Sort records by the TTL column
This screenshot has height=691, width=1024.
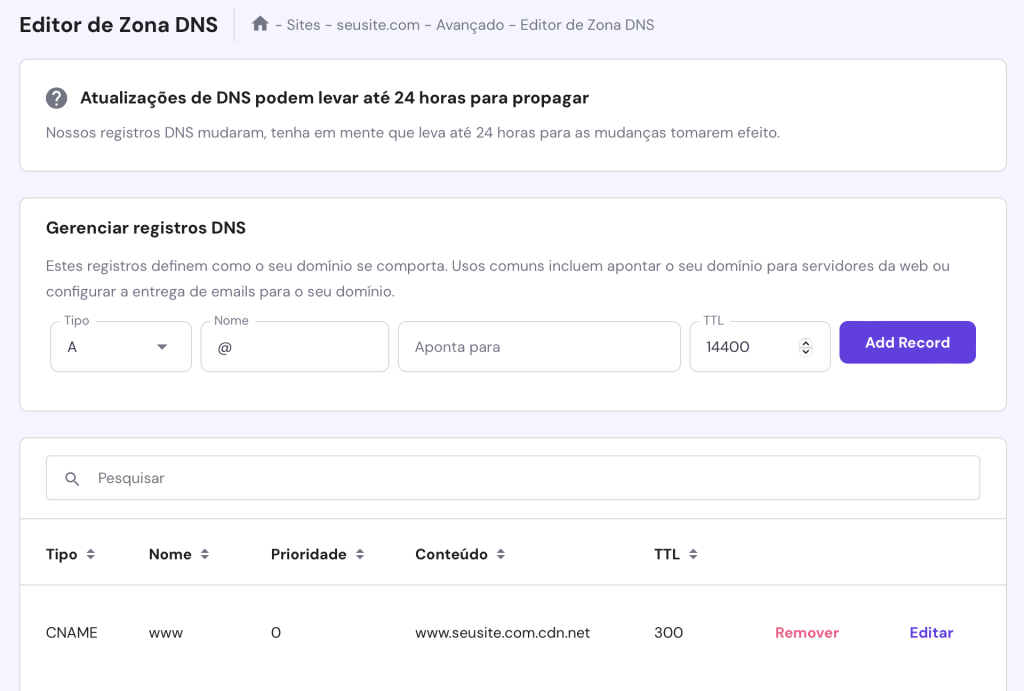coord(691,554)
